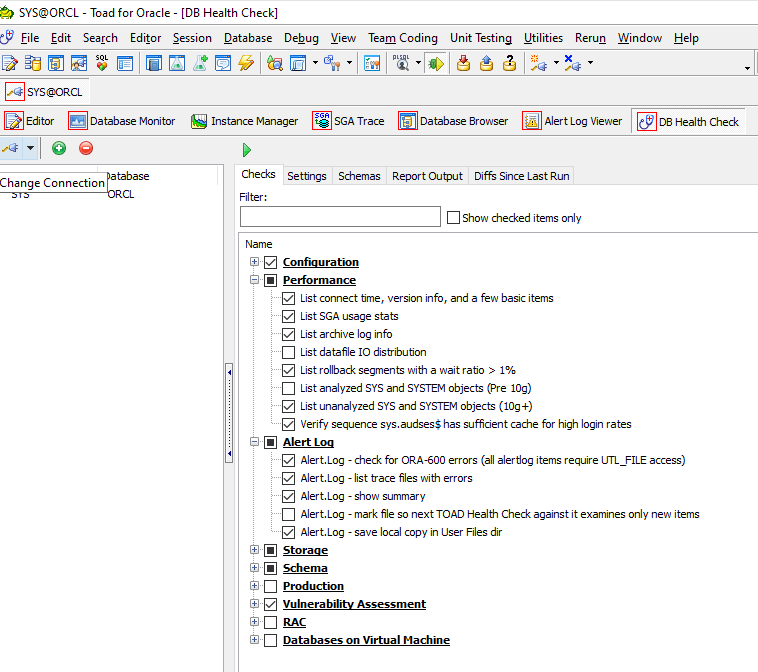
Task: Click the object search magnifier icon
Action: point(275,63)
